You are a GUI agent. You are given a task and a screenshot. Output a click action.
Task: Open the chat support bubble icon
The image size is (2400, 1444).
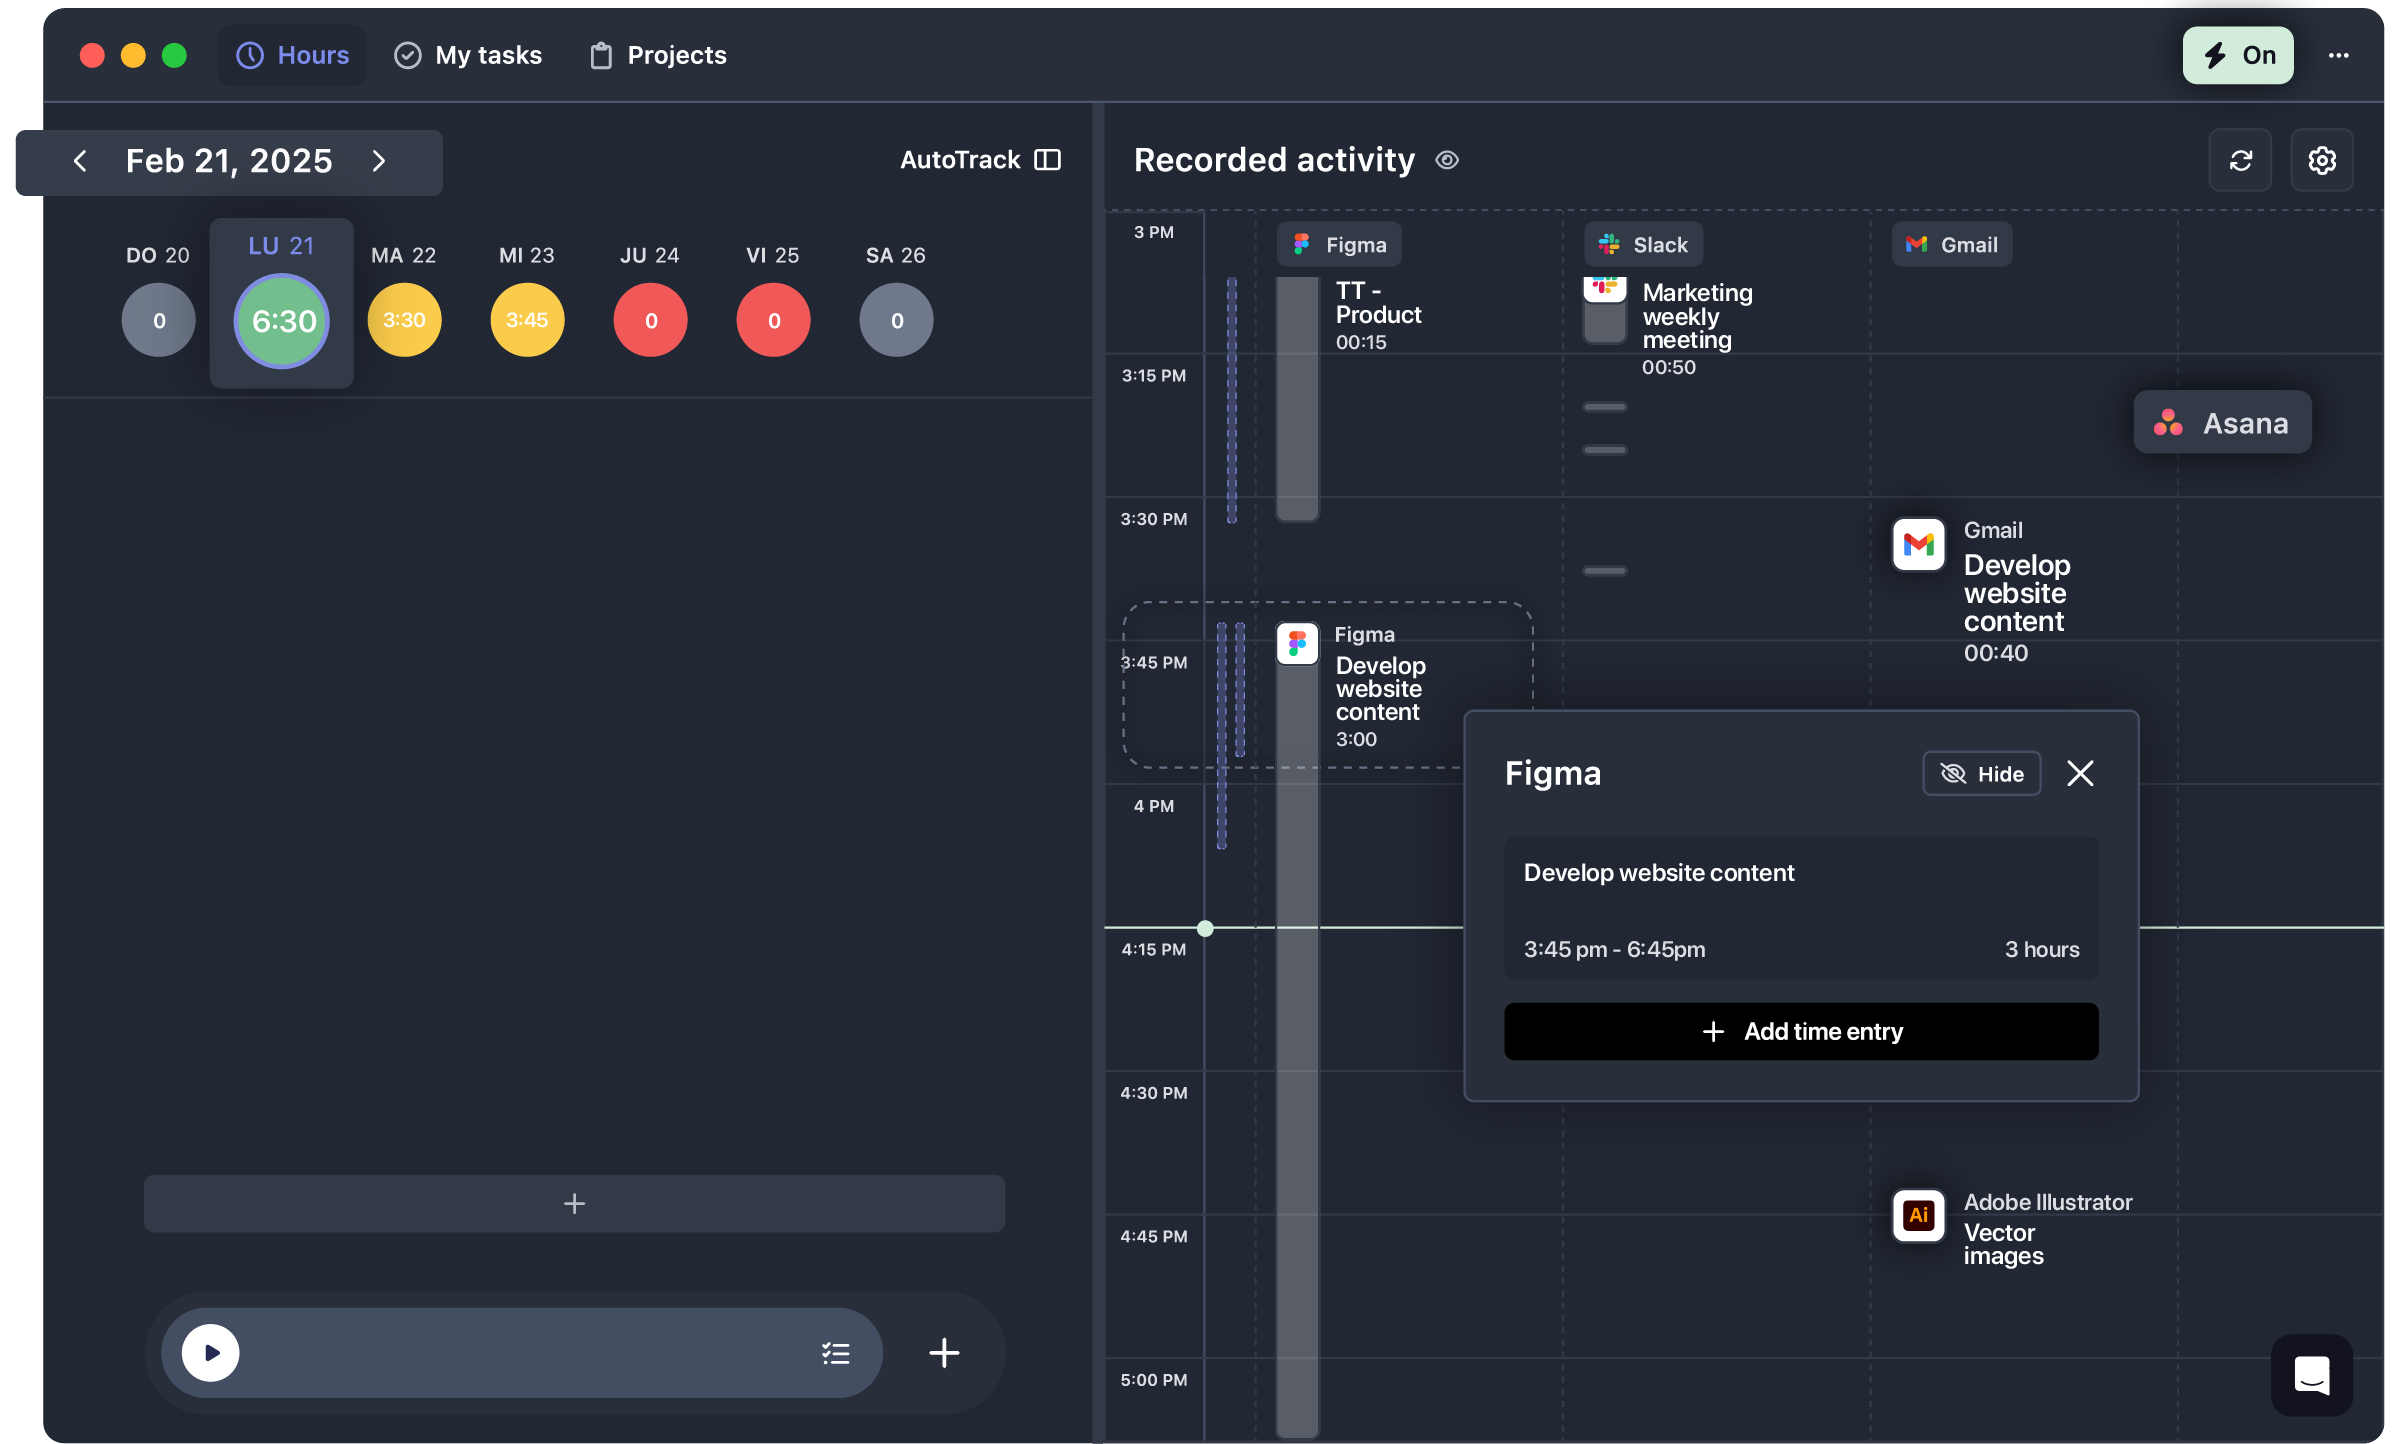(2311, 1375)
